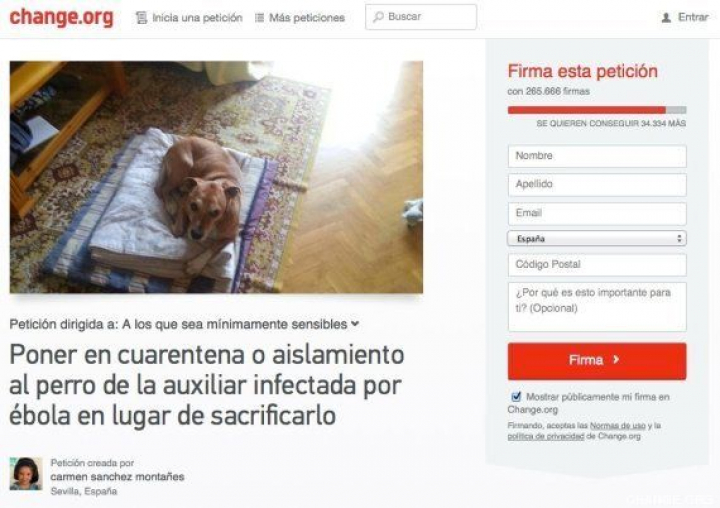This screenshot has height=508, width=720.
Task: Click the arrow icon on Firma button
Action: point(616,360)
